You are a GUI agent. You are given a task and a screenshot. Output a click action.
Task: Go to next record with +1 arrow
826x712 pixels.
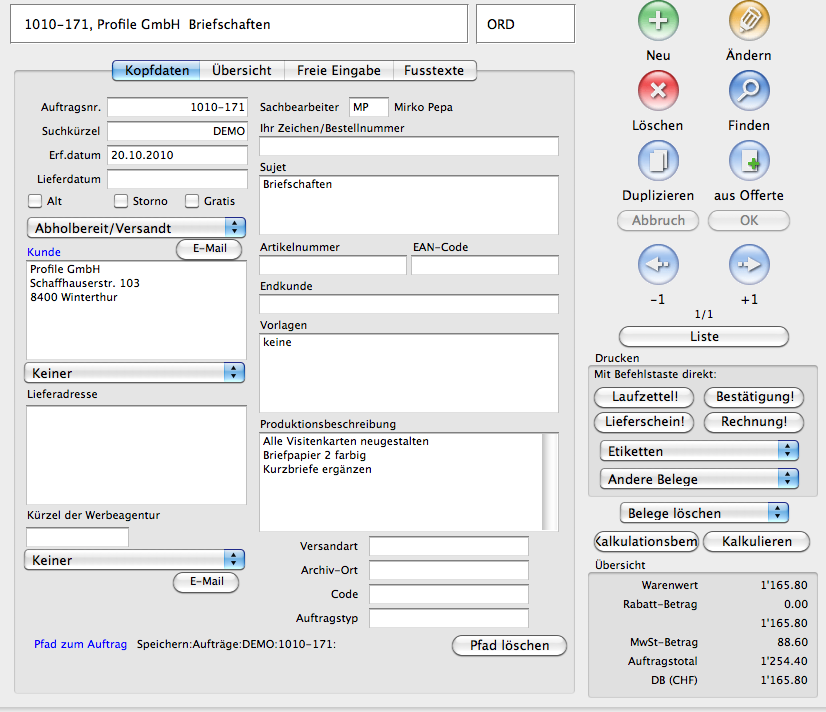click(748, 265)
